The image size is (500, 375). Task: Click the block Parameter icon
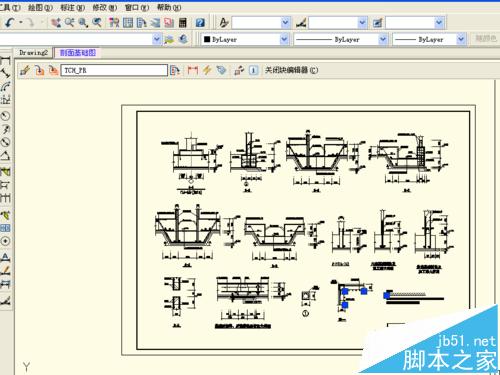pos(193,70)
